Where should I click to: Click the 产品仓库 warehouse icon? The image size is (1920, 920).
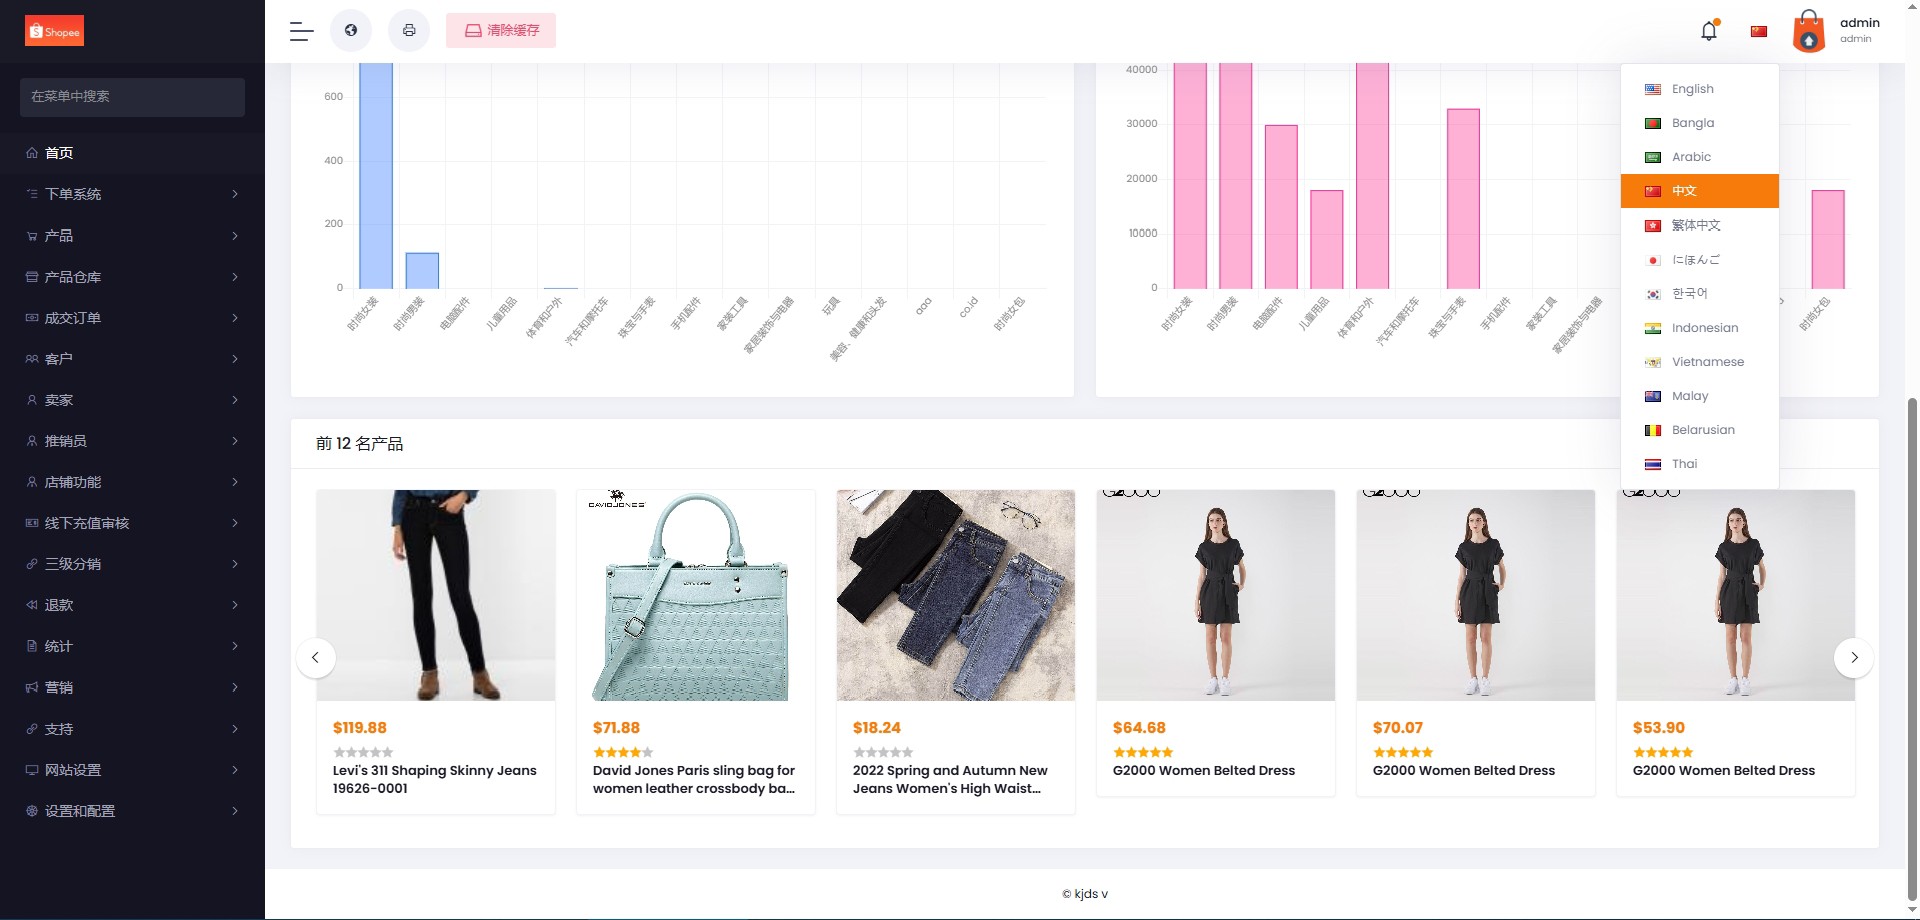32,277
